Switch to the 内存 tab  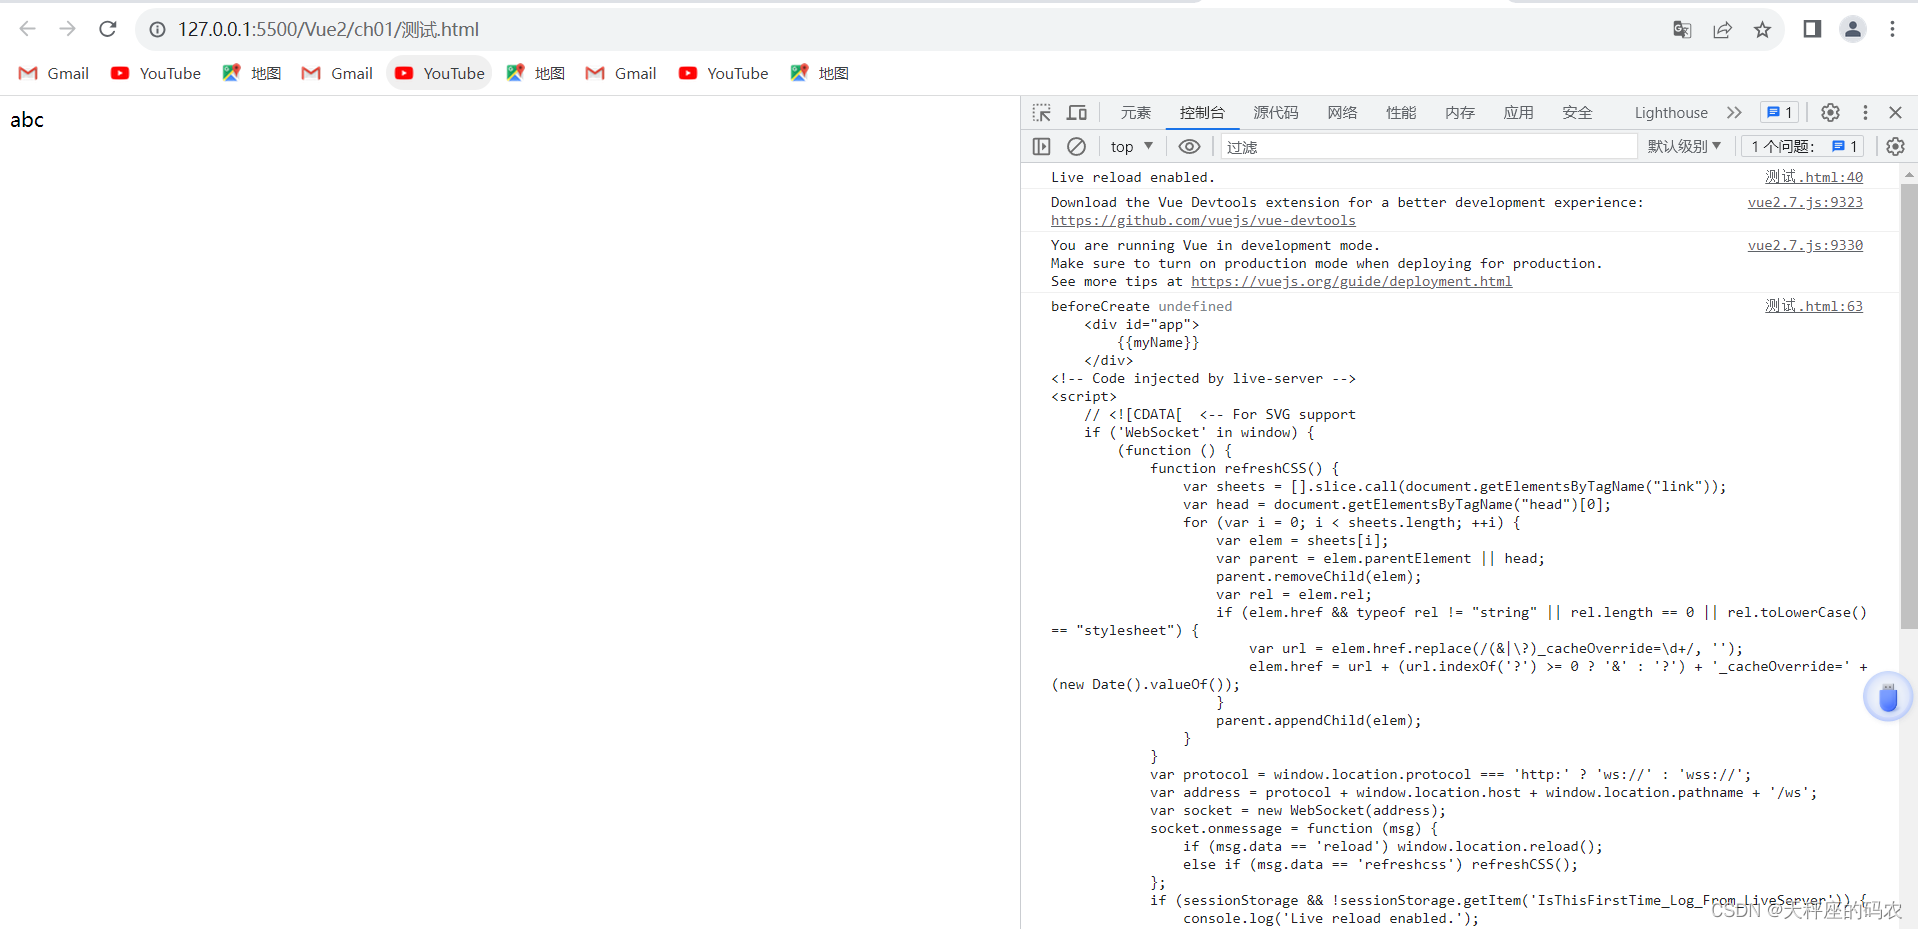[1460, 113]
